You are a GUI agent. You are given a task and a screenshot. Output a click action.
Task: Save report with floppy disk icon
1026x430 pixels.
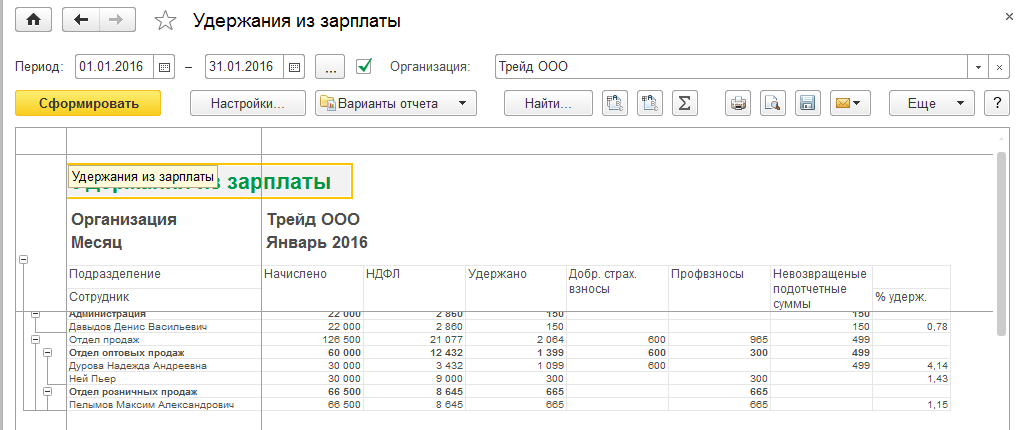[807, 103]
